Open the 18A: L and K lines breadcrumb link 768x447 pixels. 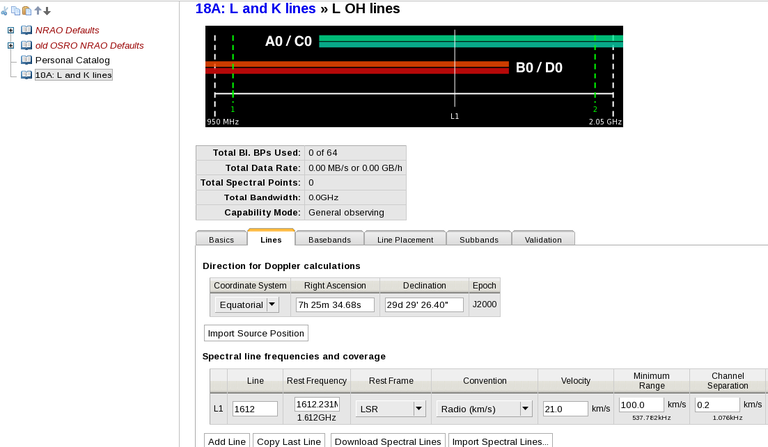coord(255,8)
